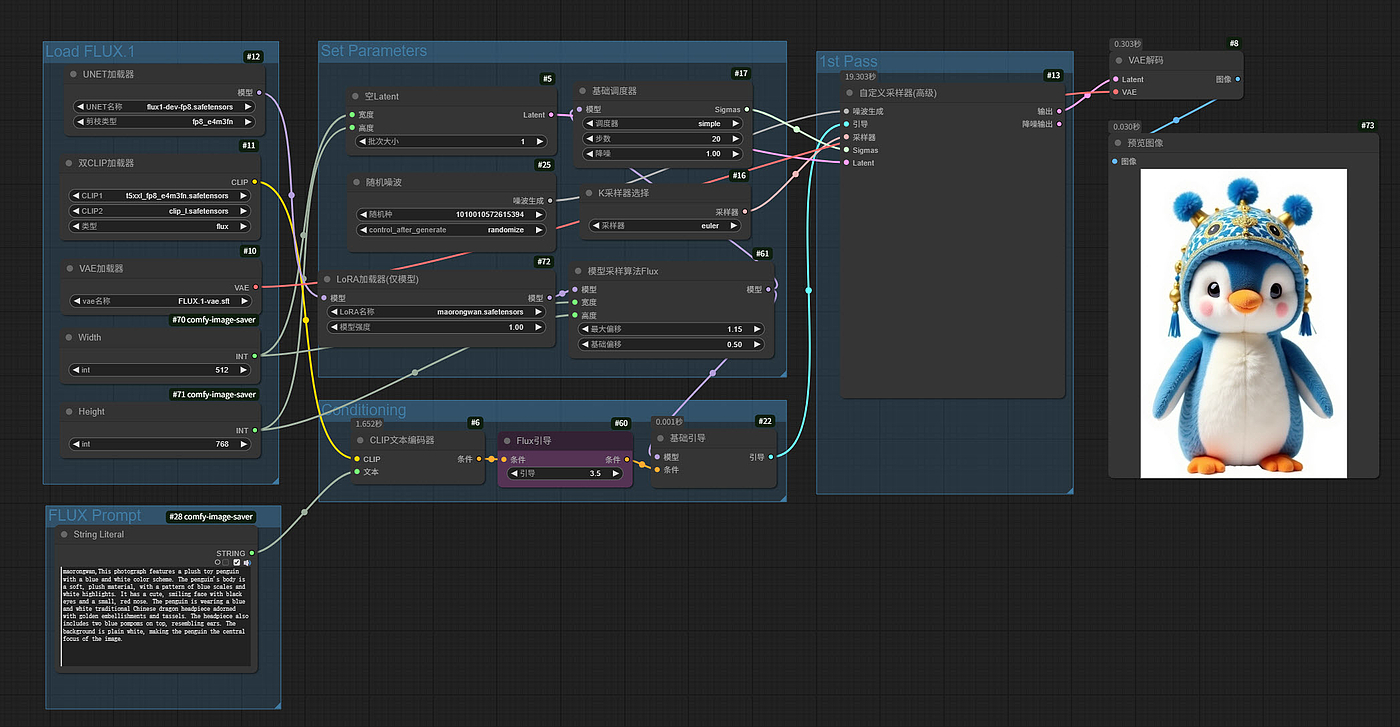Screen dimensions: 1400x727
Task: Click the VAE output port on VAE加载器
Action: pos(255,287)
